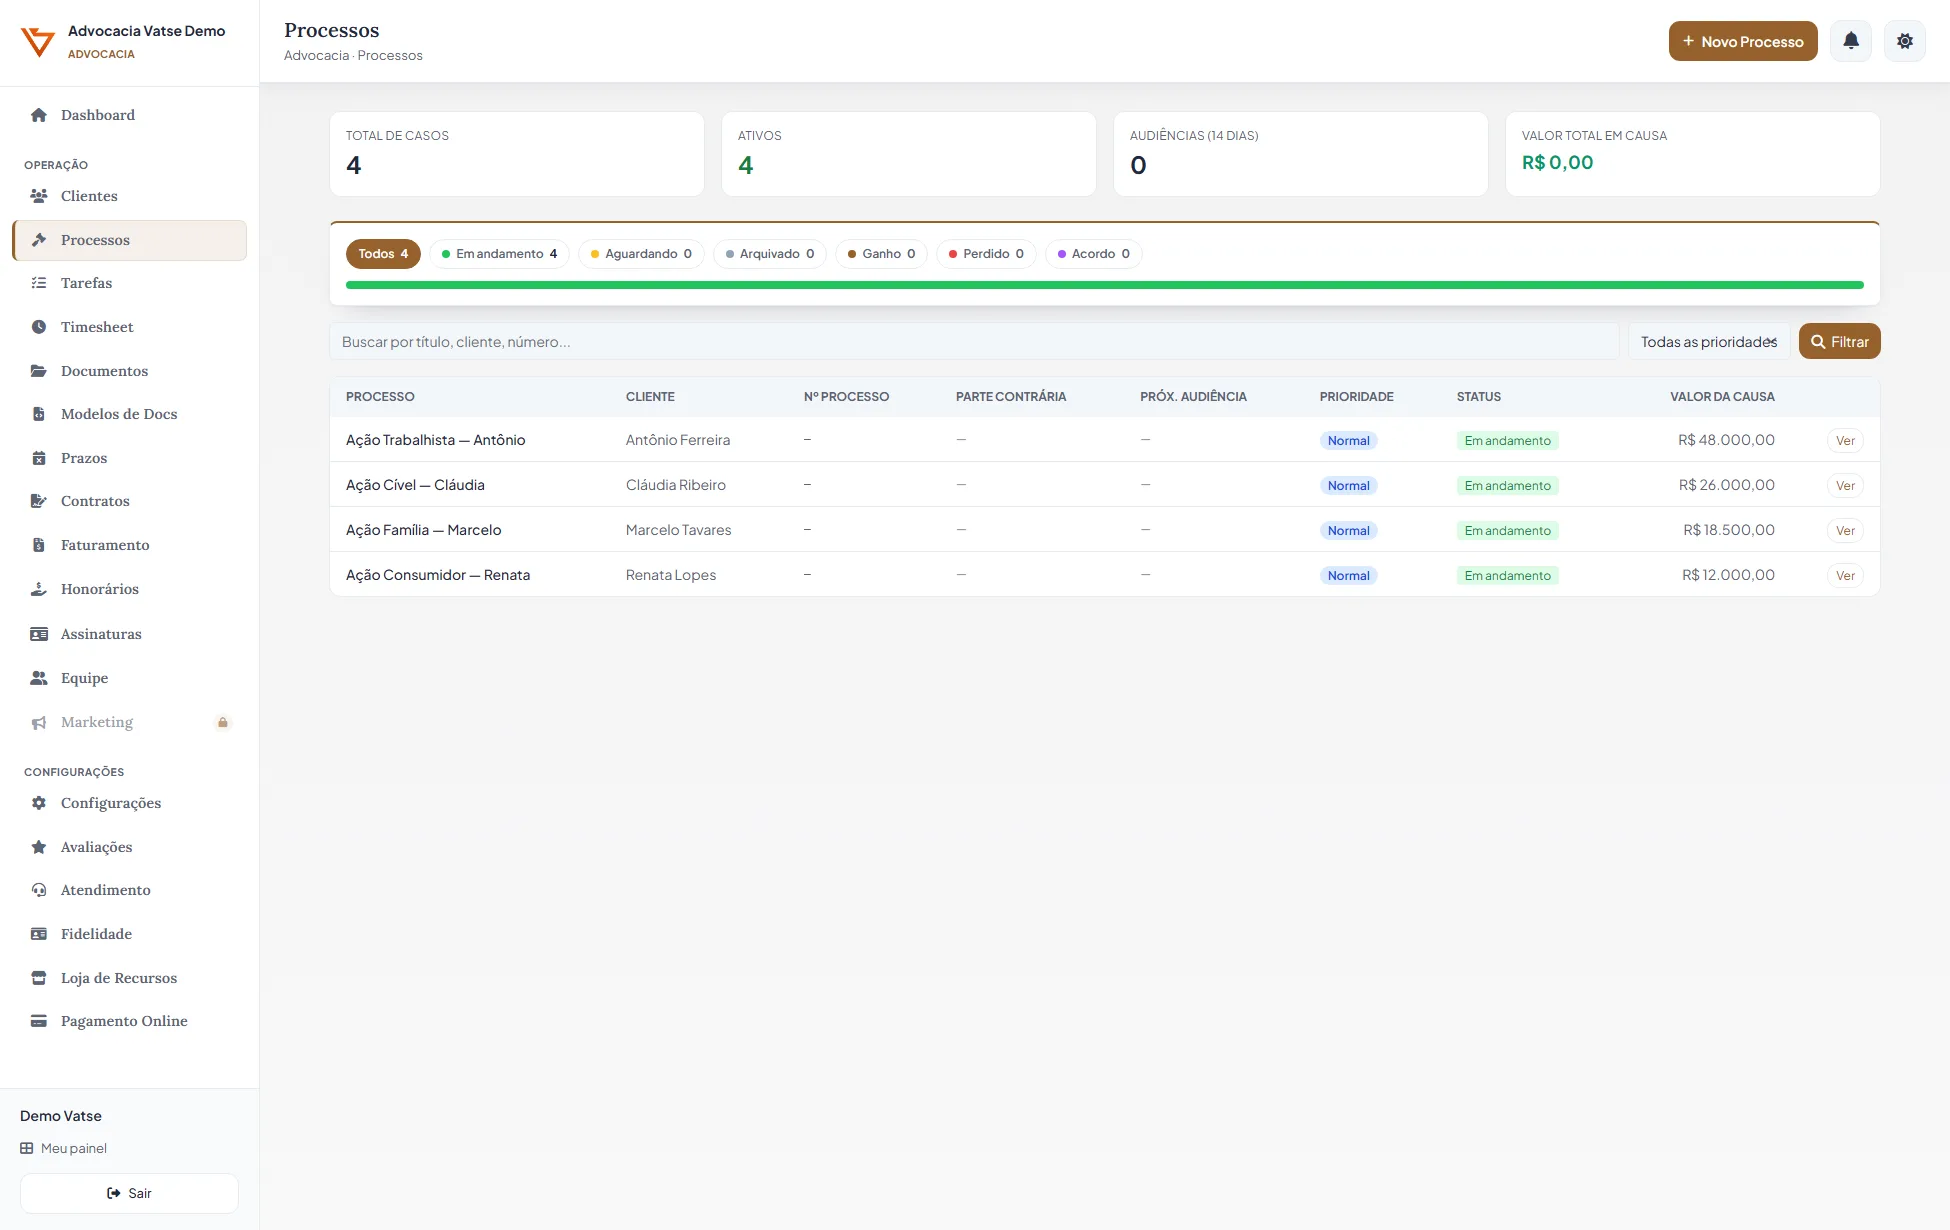1950x1230 pixels.
Task: Select the Ganho filter tab
Action: click(x=881, y=254)
